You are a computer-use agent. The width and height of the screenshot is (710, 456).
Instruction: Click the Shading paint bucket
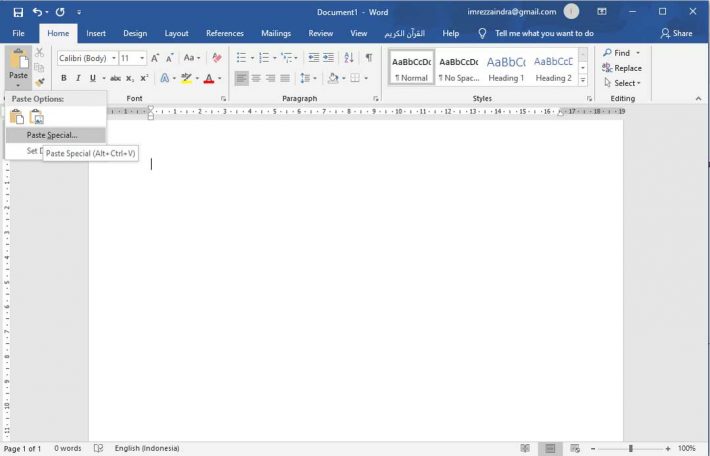[x=333, y=78]
